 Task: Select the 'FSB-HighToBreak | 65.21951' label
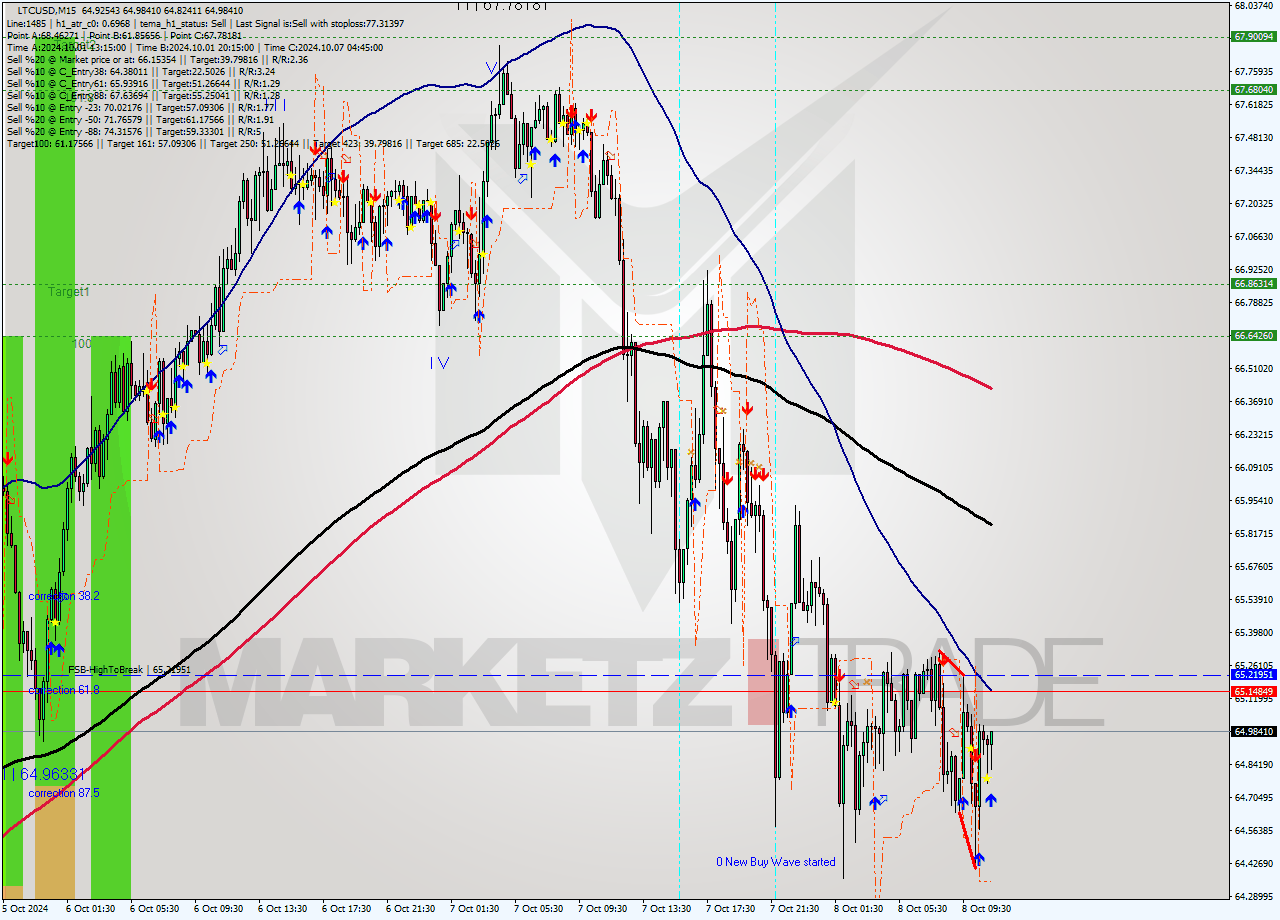point(129,669)
